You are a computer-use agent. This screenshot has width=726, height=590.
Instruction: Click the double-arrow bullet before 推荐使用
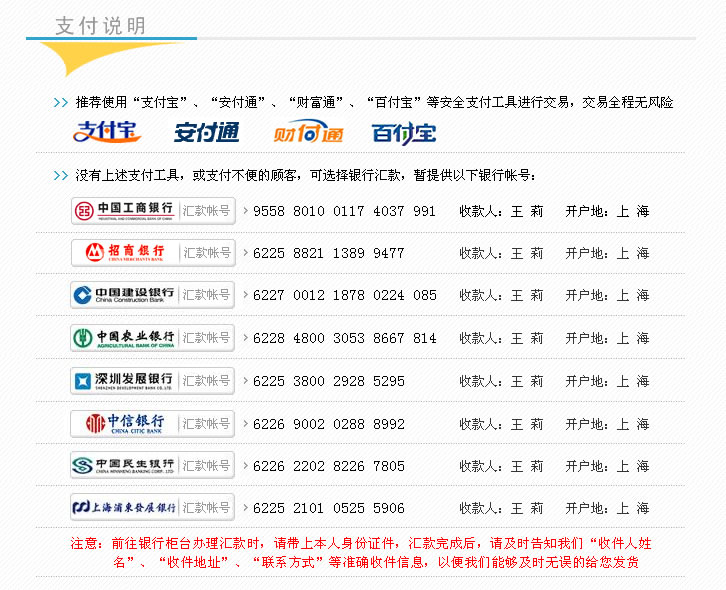pos(61,102)
